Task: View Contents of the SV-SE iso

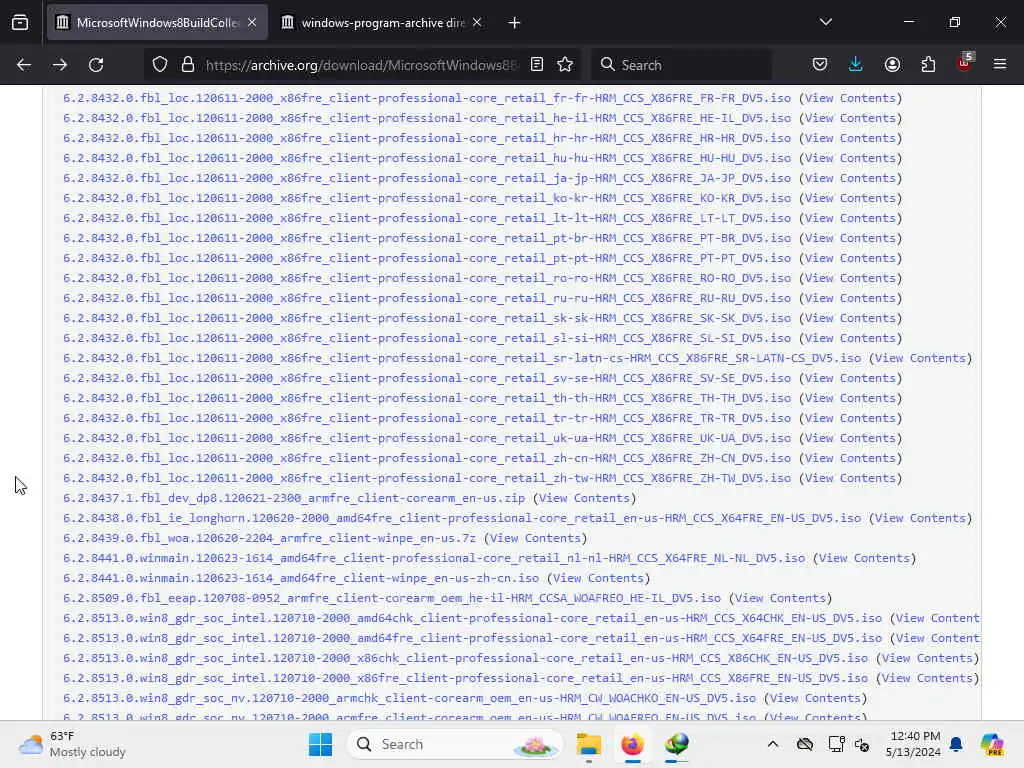Action: (x=850, y=378)
